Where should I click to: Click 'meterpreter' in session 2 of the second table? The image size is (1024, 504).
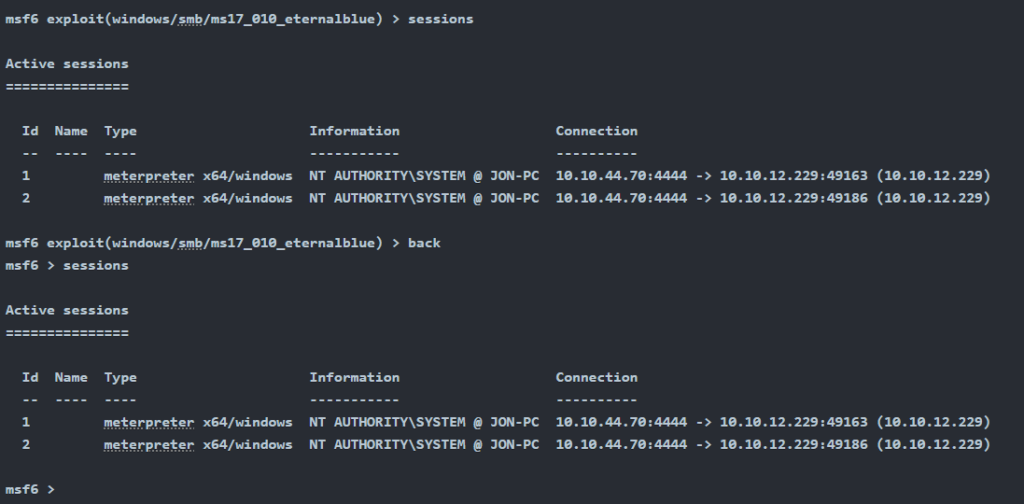[x=149, y=445]
